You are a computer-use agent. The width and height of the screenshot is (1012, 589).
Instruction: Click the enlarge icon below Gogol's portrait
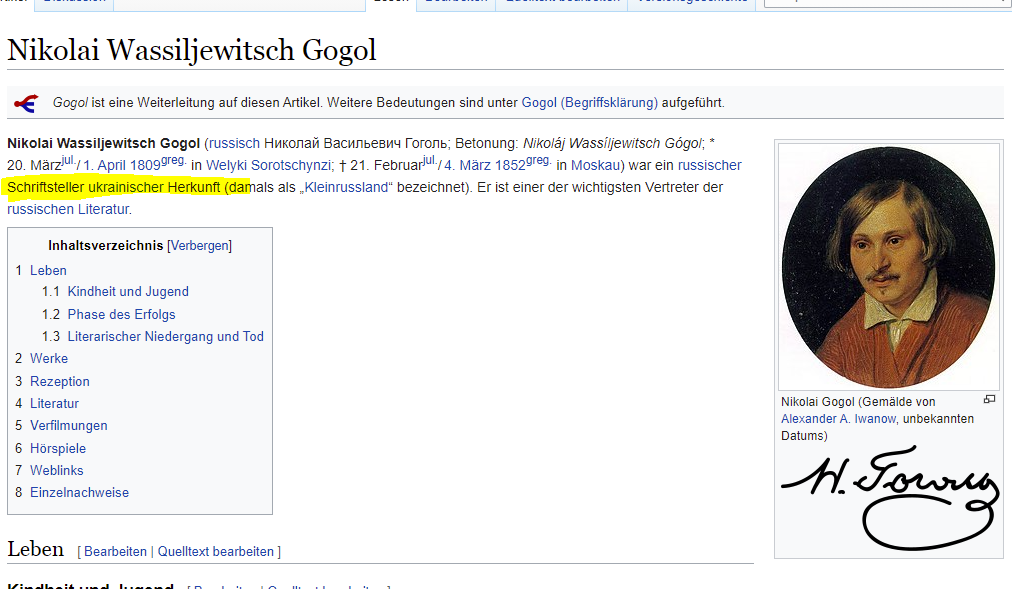coord(989,399)
